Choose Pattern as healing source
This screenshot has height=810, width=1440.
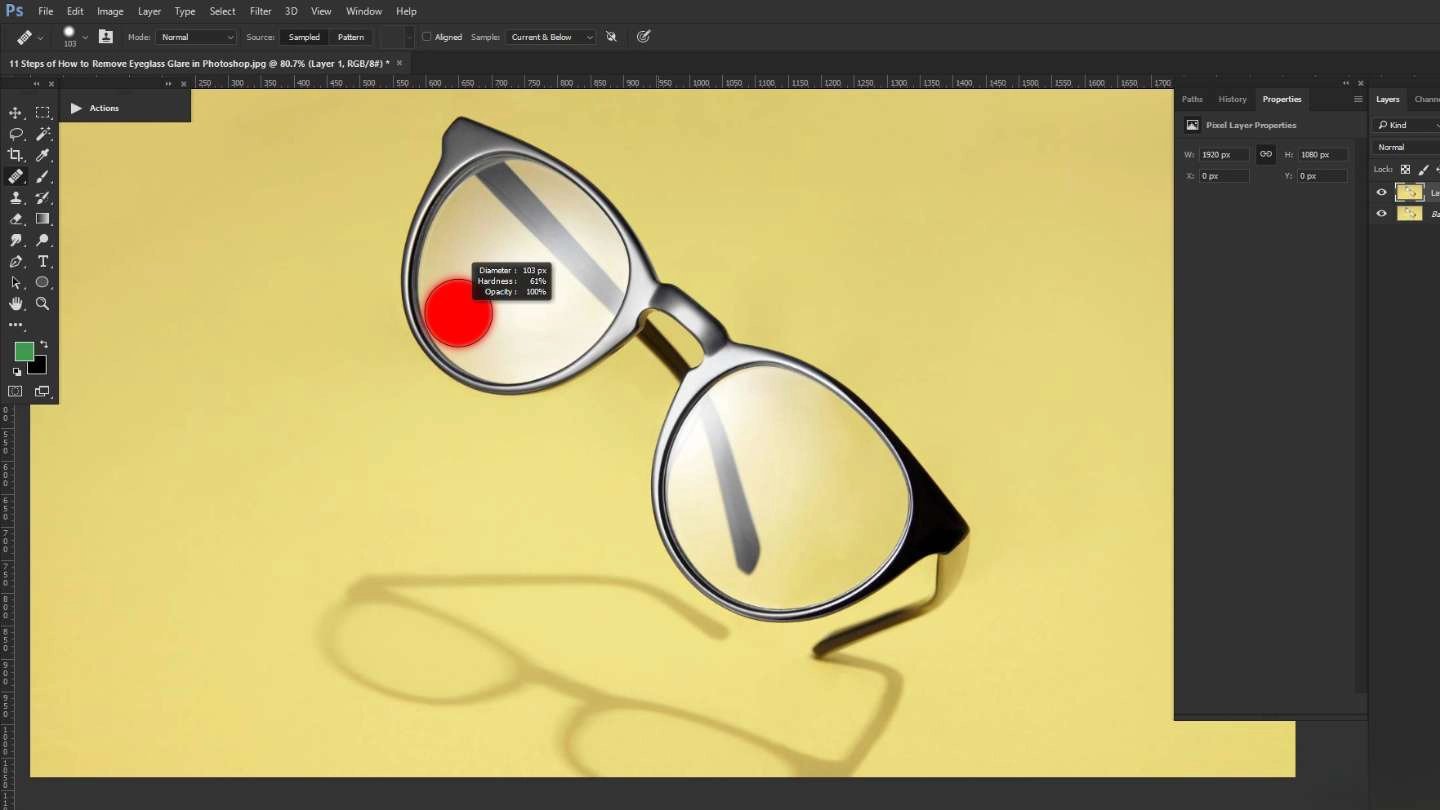coord(351,37)
